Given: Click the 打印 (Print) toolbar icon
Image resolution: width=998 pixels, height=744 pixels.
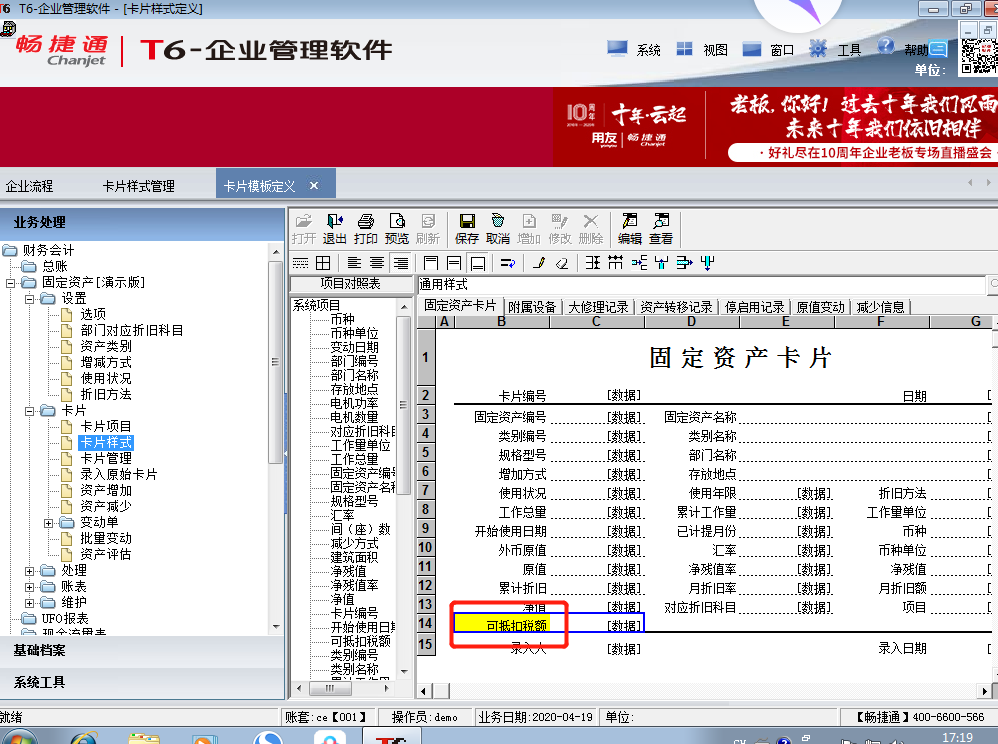Looking at the screenshot, I should (x=365, y=228).
